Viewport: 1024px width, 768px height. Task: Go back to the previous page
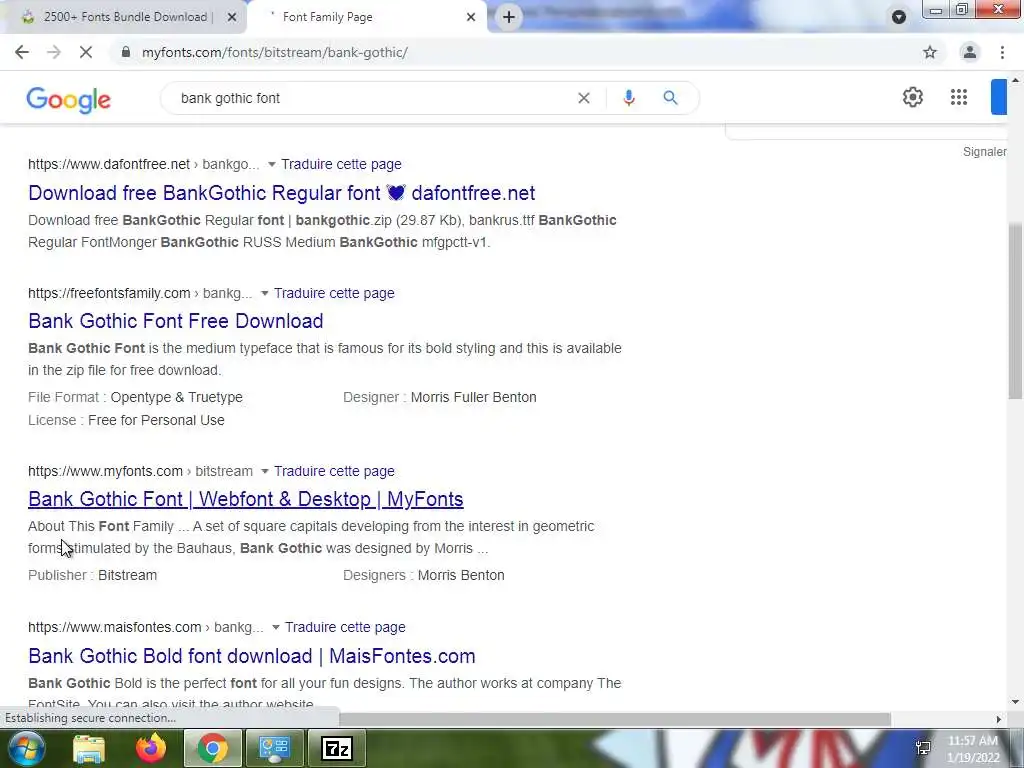pos(22,52)
